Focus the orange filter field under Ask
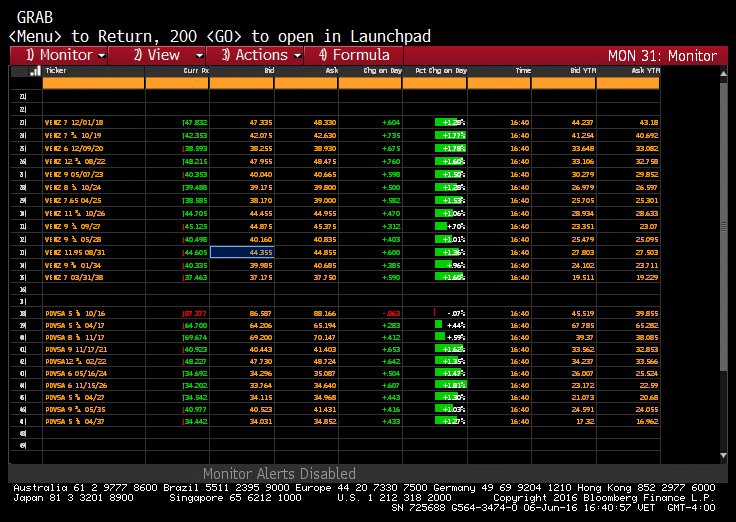The width and height of the screenshot is (736, 522). pos(306,83)
